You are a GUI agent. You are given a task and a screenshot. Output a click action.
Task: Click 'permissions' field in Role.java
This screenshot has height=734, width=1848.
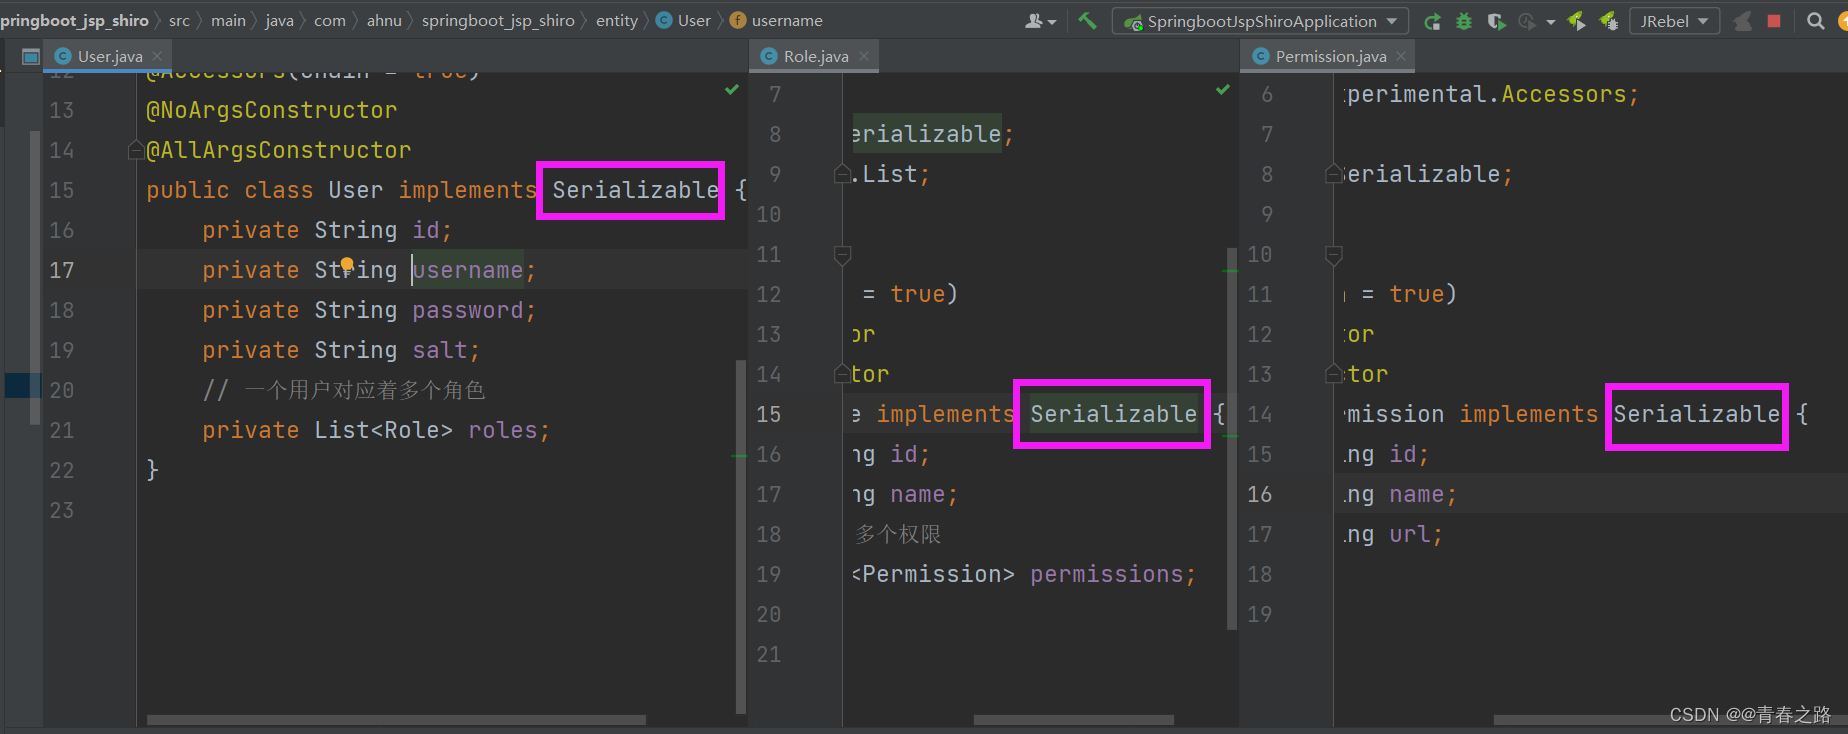pyautogui.click(x=1106, y=574)
